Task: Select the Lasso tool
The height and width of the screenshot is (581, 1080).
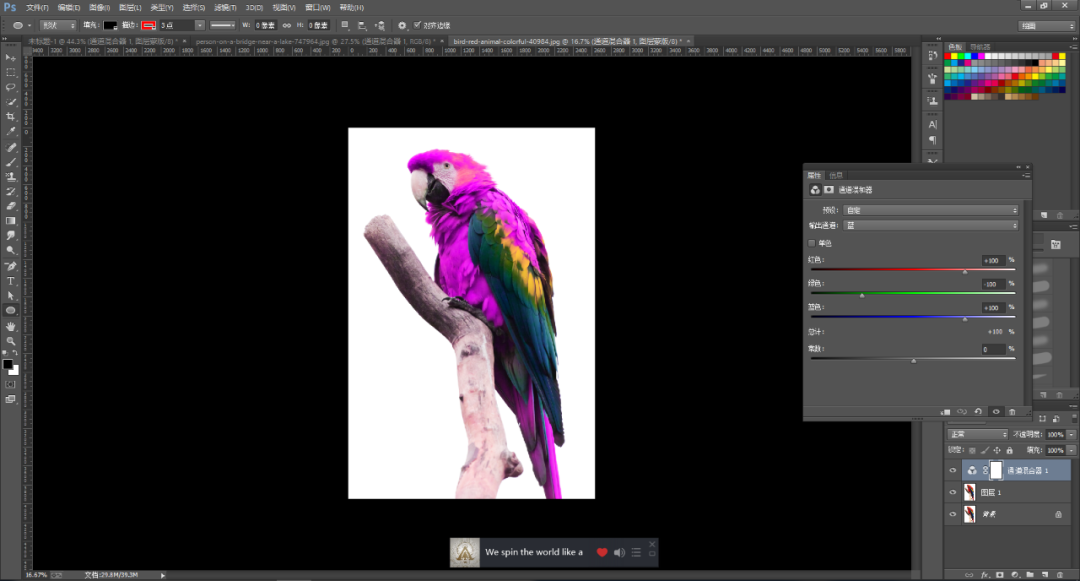Action: coord(11,87)
